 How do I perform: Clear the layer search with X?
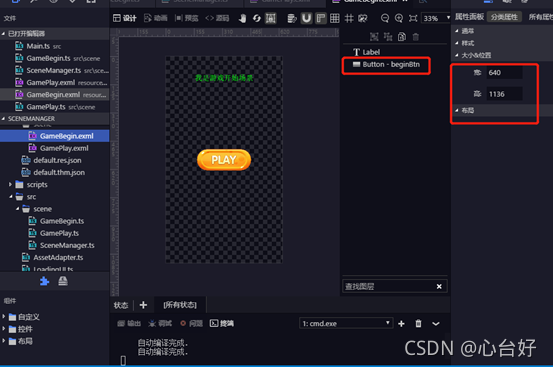point(439,286)
